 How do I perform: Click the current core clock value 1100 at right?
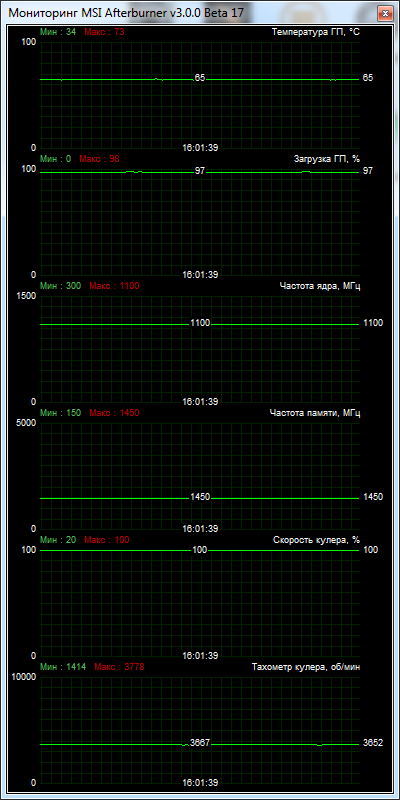click(372, 323)
